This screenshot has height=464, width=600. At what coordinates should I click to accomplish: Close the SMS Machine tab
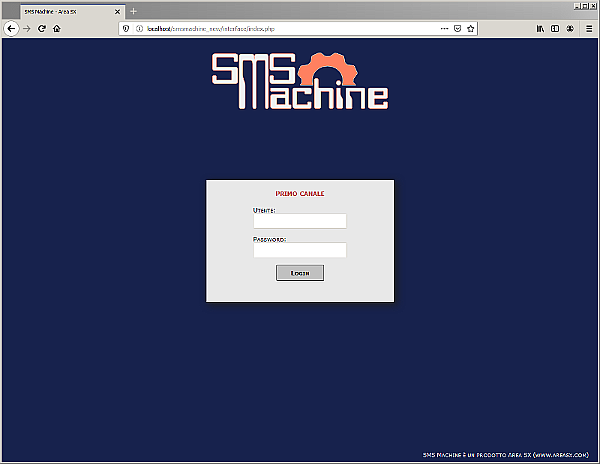pyautogui.click(x=117, y=12)
